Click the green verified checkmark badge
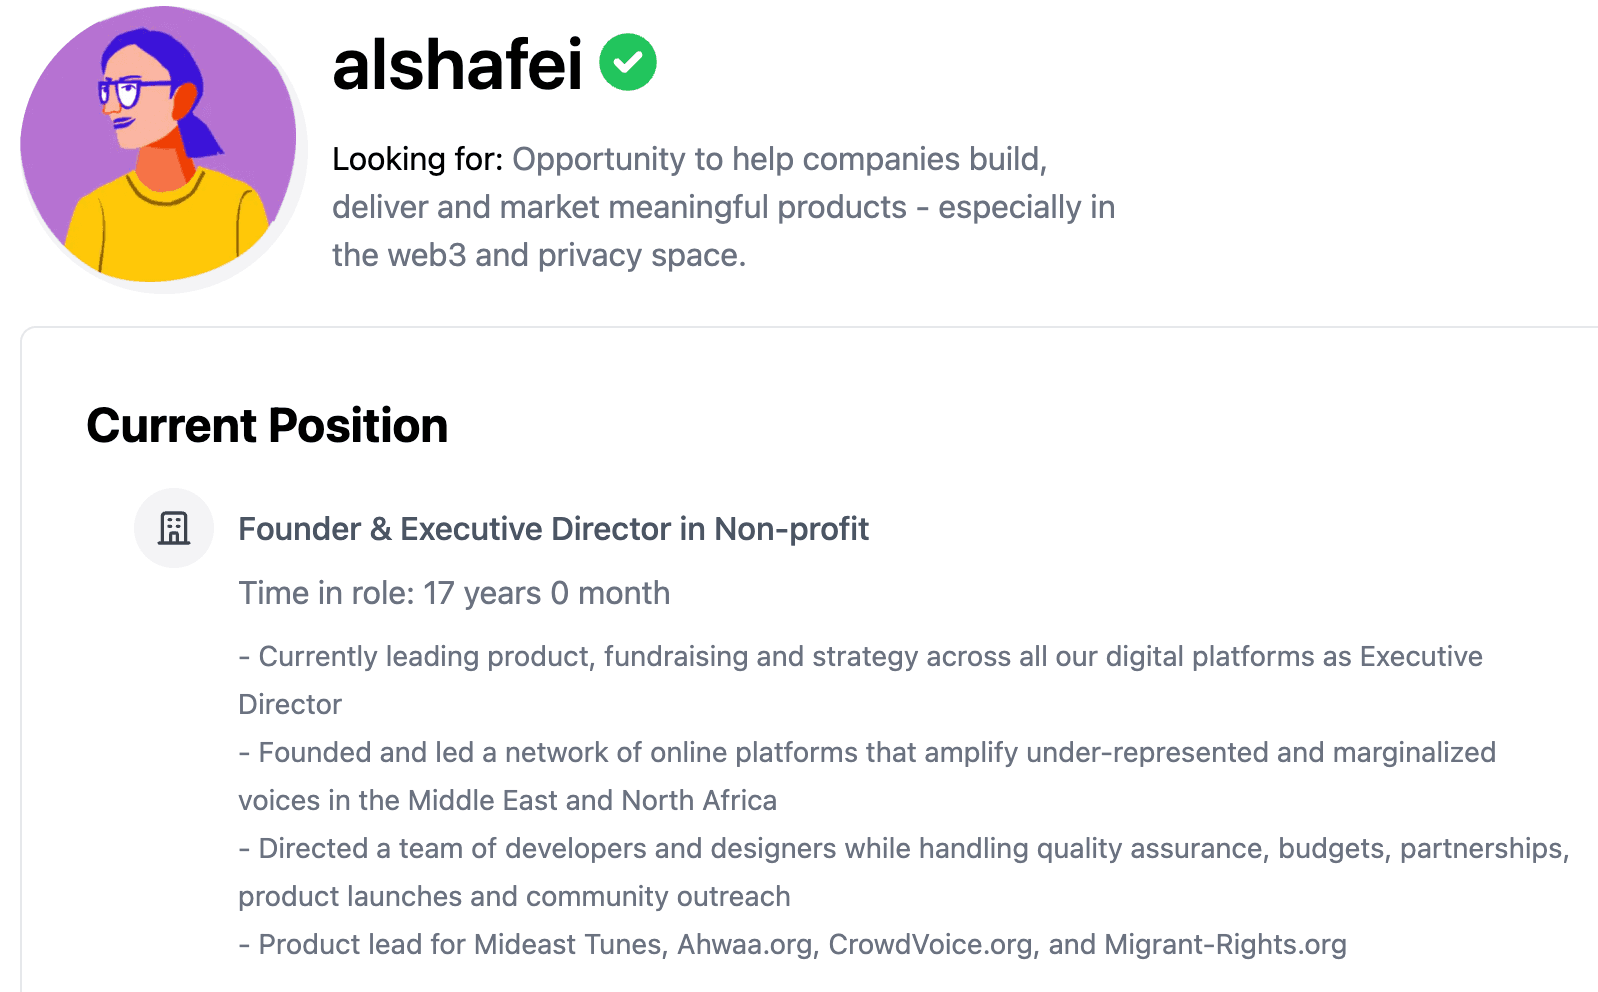 [x=628, y=62]
